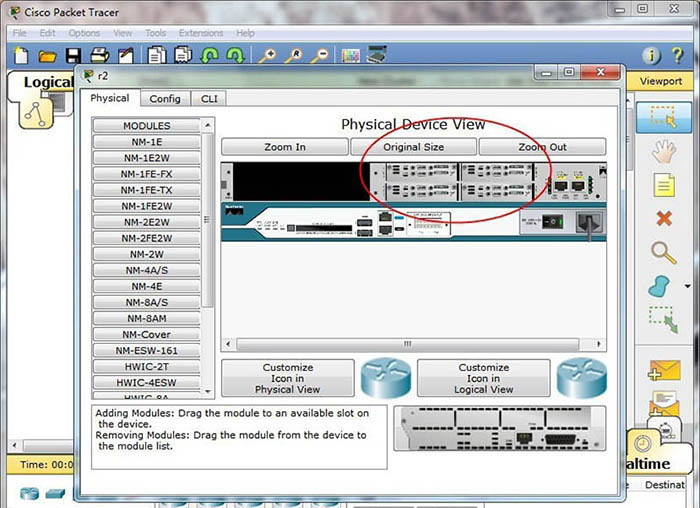Select the NM-1E module
Image resolution: width=700 pixels, height=508 pixels.
click(146, 142)
